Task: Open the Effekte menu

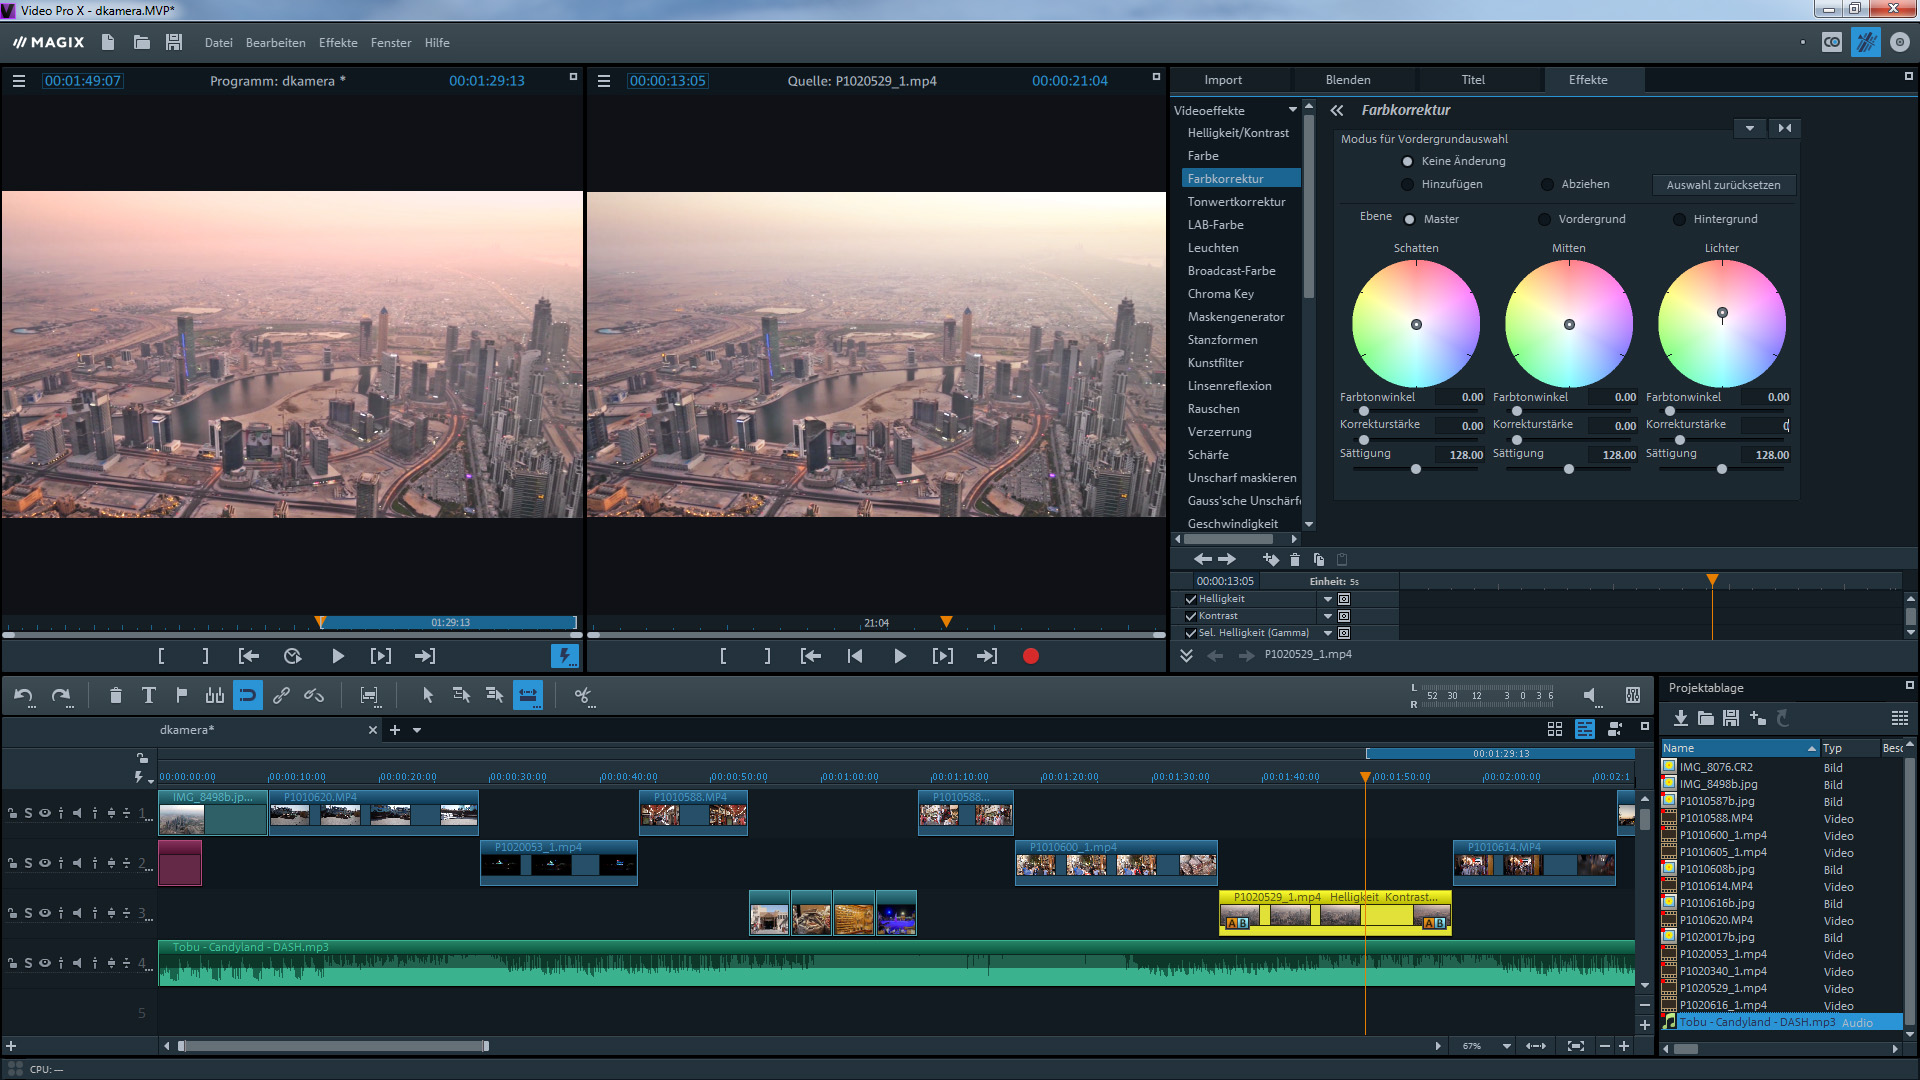Action: coord(338,43)
